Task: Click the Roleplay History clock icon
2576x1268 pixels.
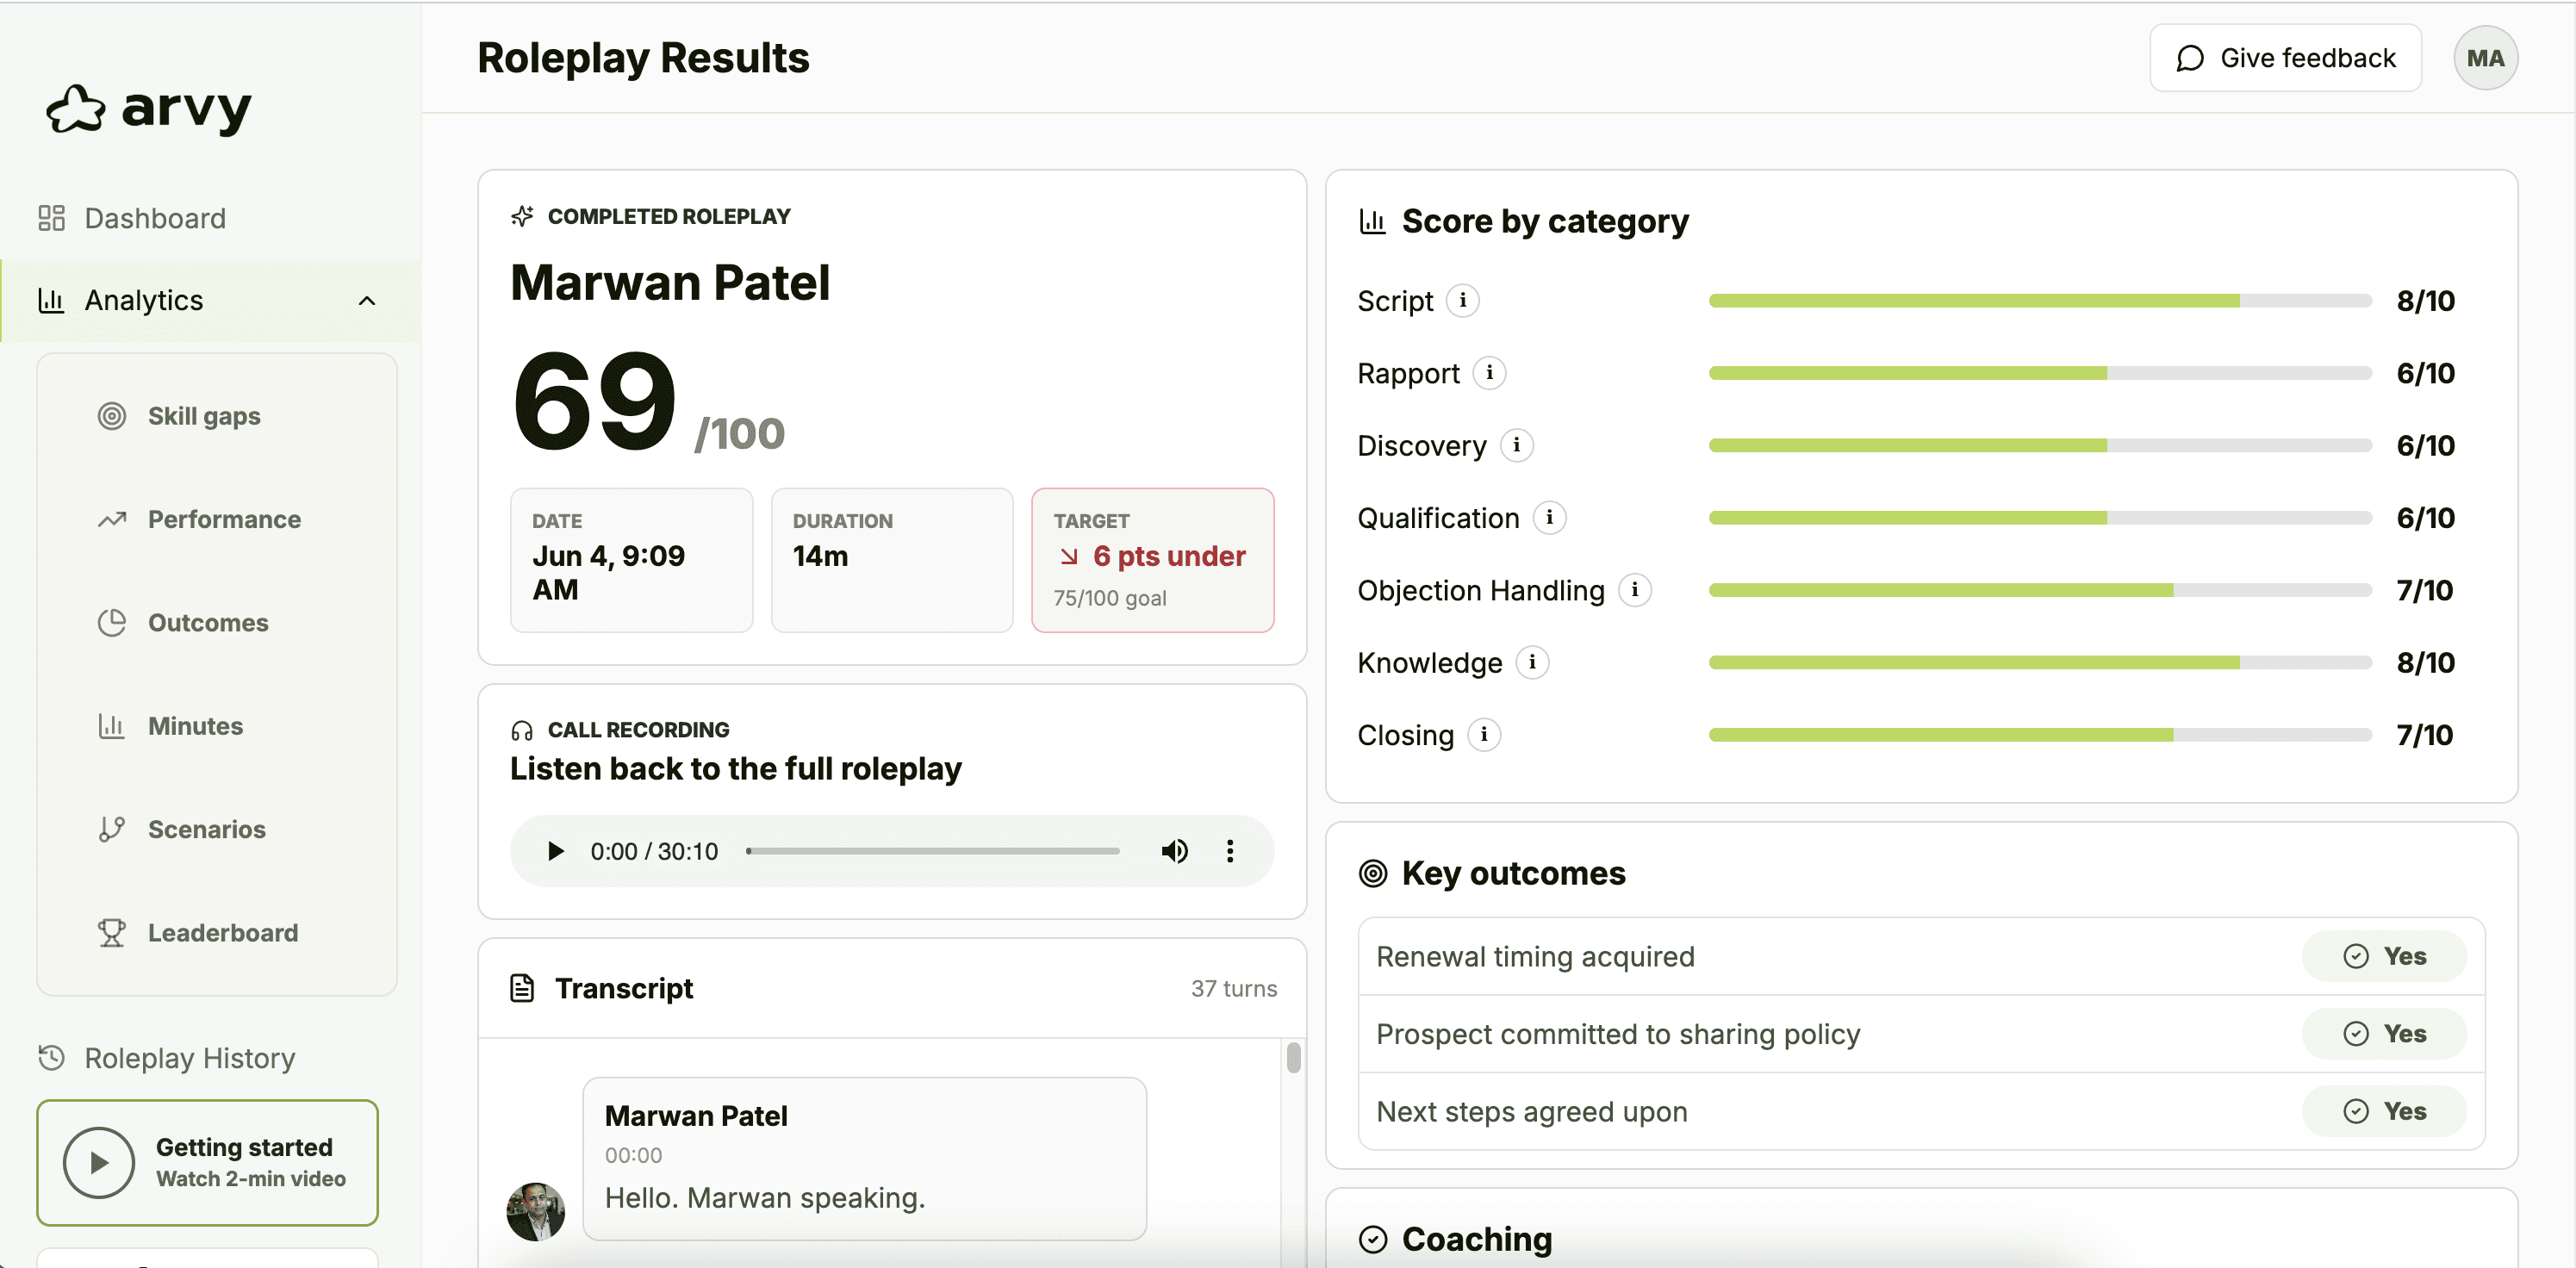Action: (x=51, y=1057)
